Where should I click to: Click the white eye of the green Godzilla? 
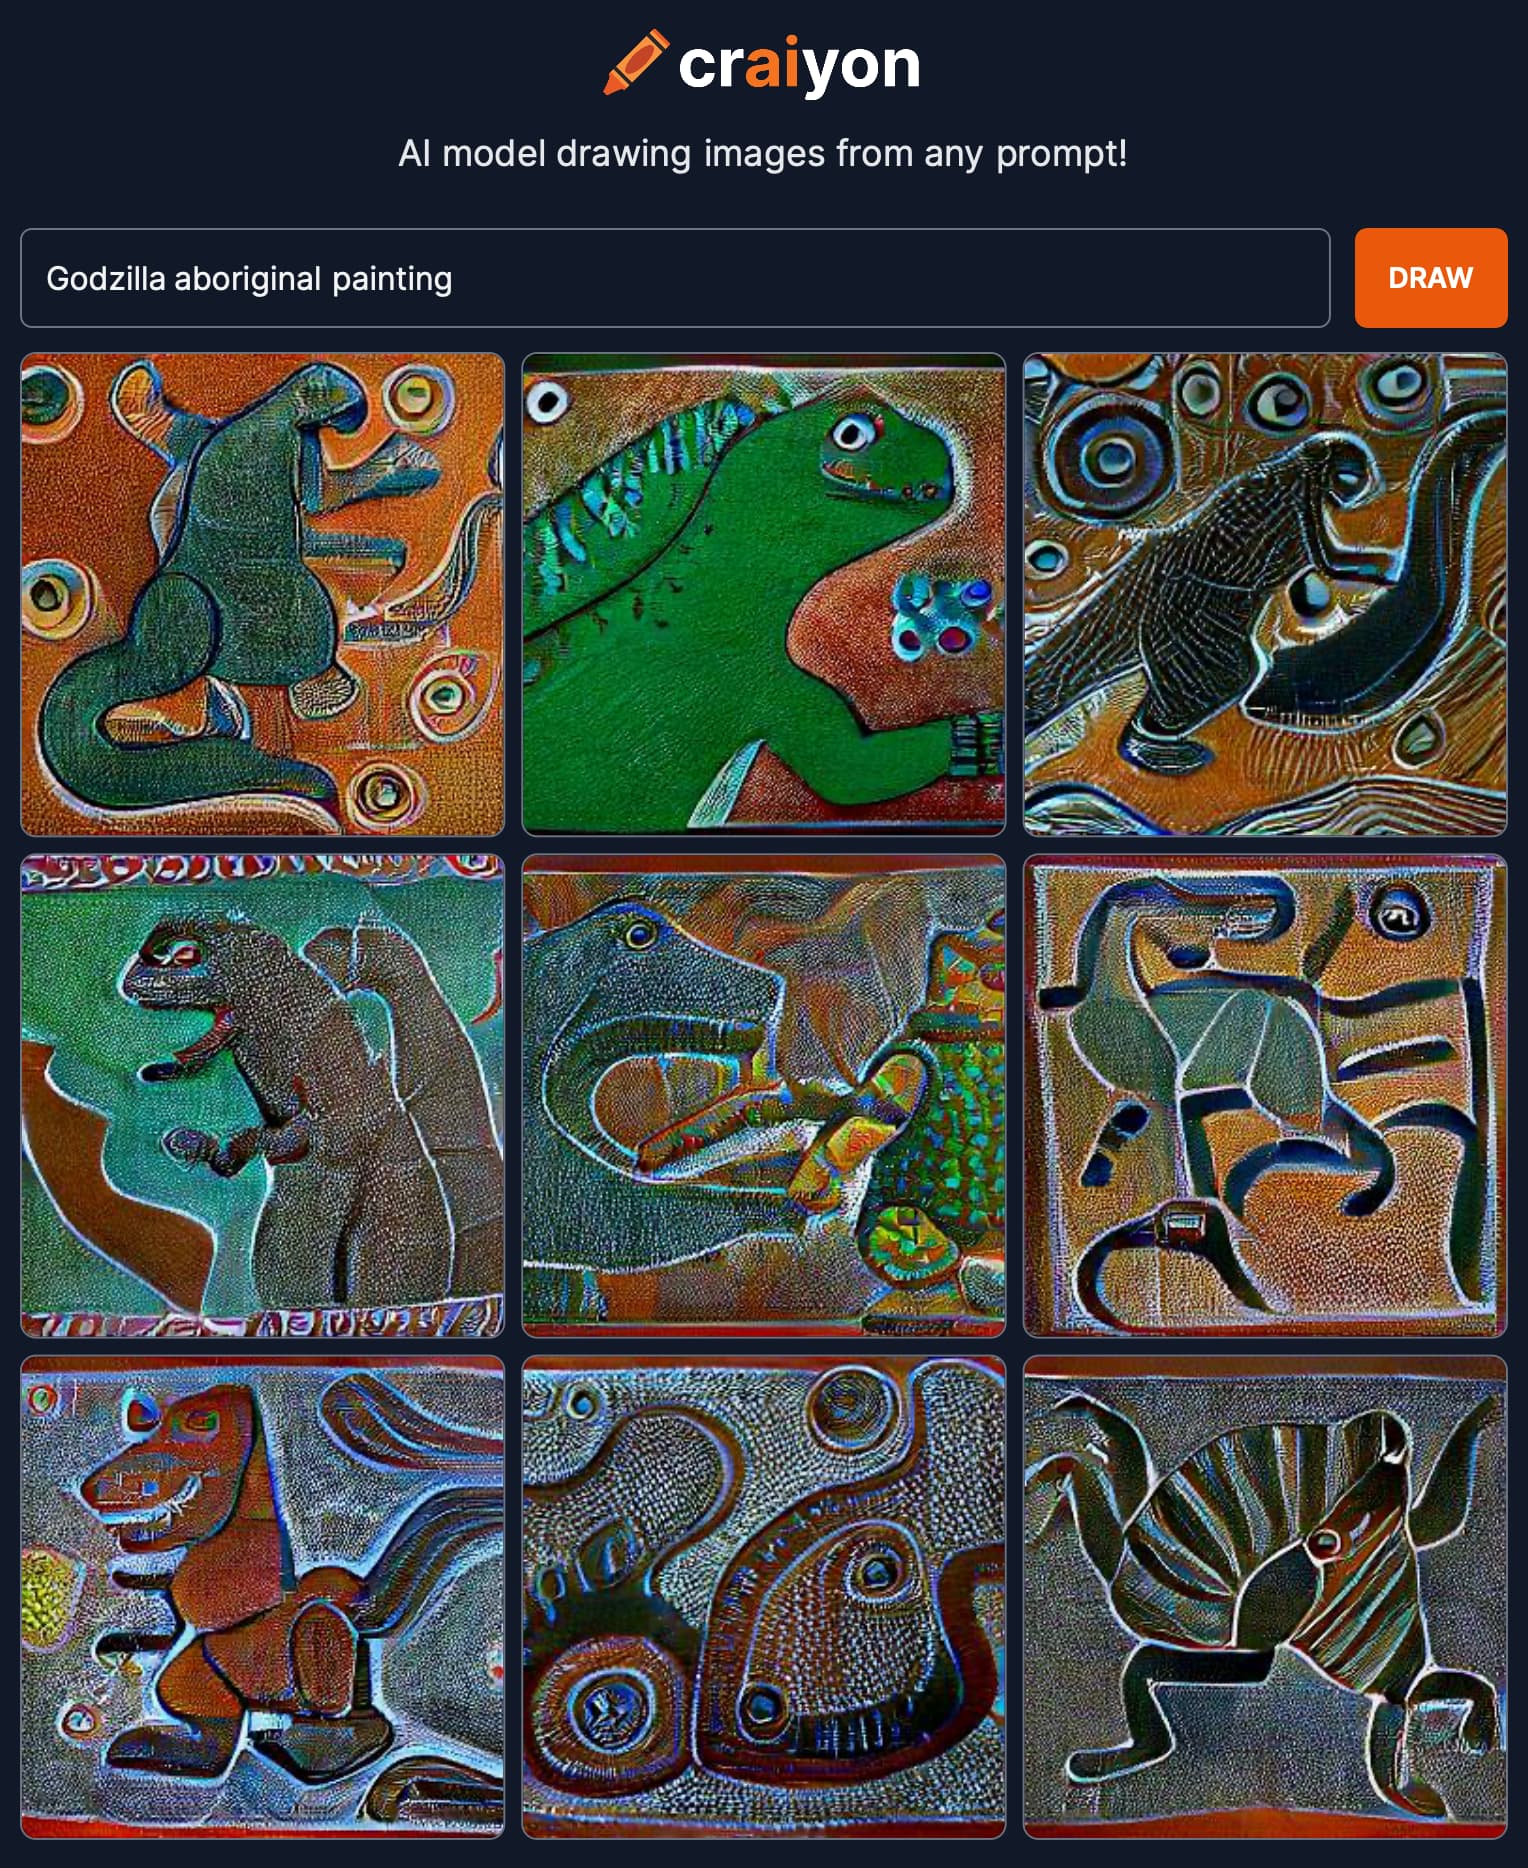[854, 434]
